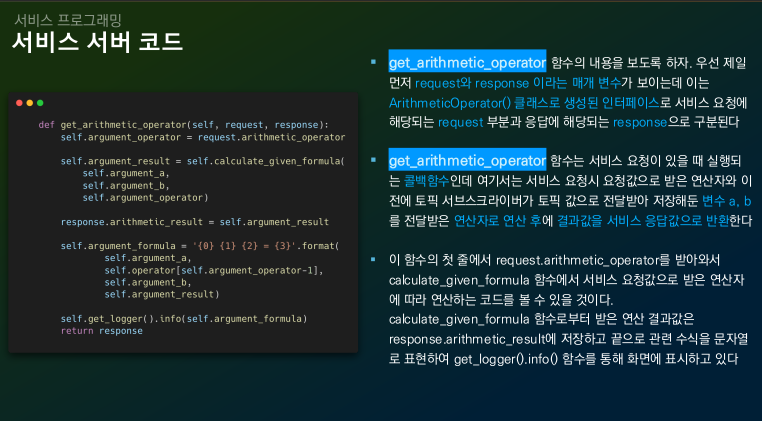Viewport: 762px width, 421px height.
Task: Click the red close dot on code window
Action: point(19,103)
